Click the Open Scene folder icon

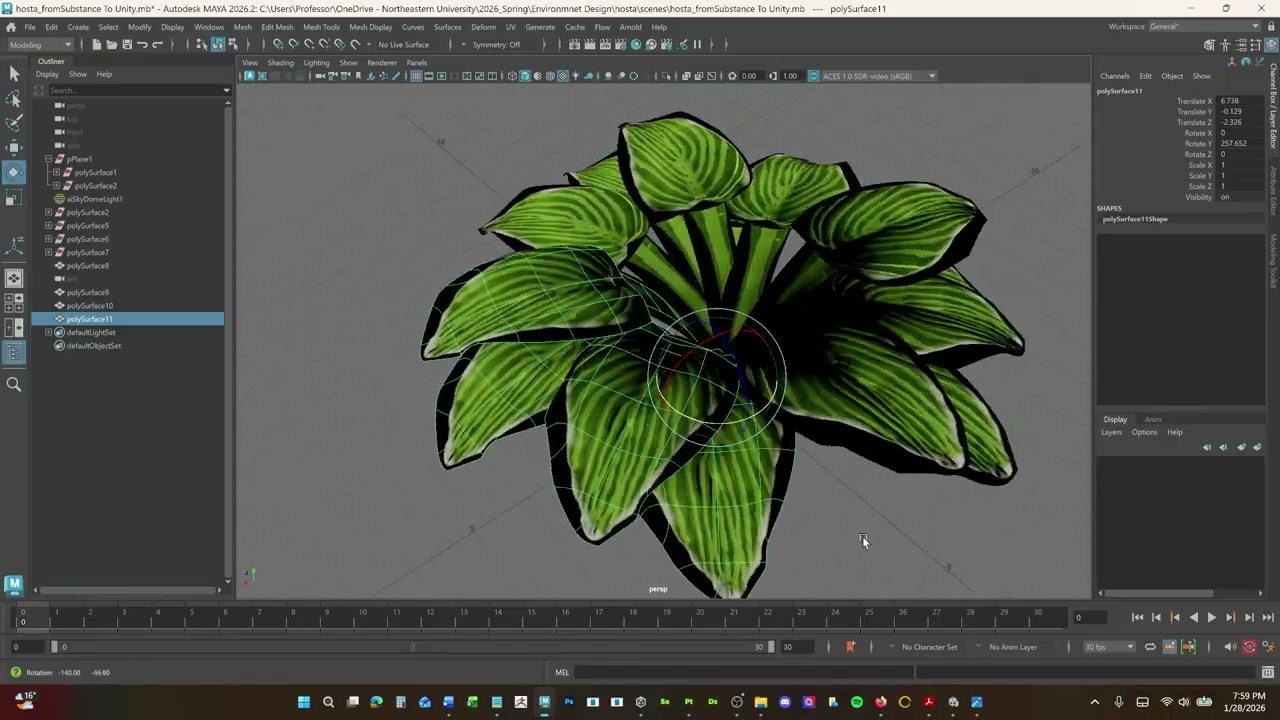click(x=111, y=44)
